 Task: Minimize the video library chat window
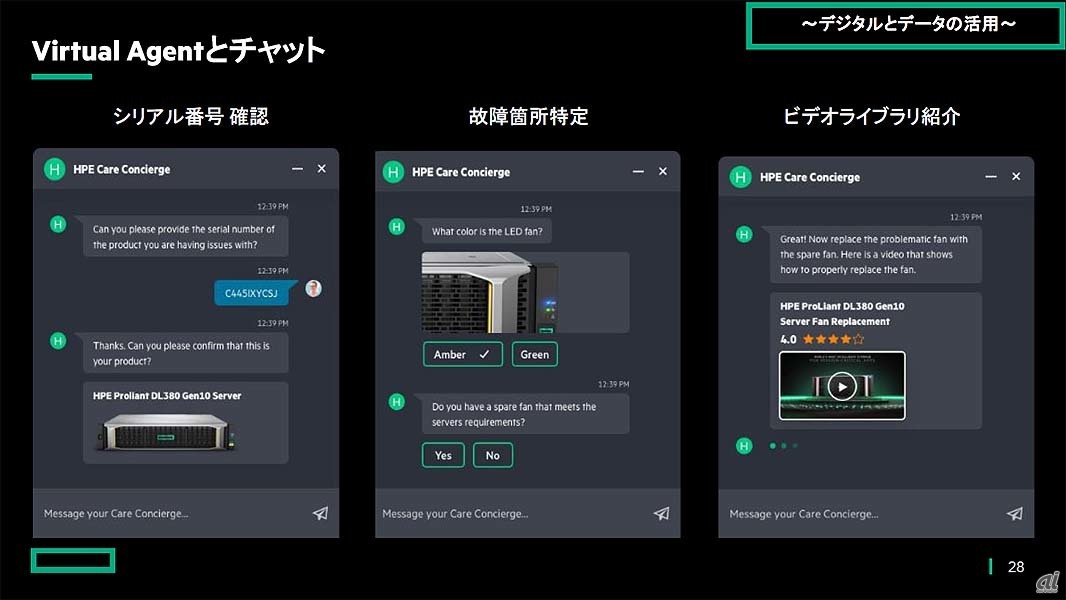click(991, 177)
